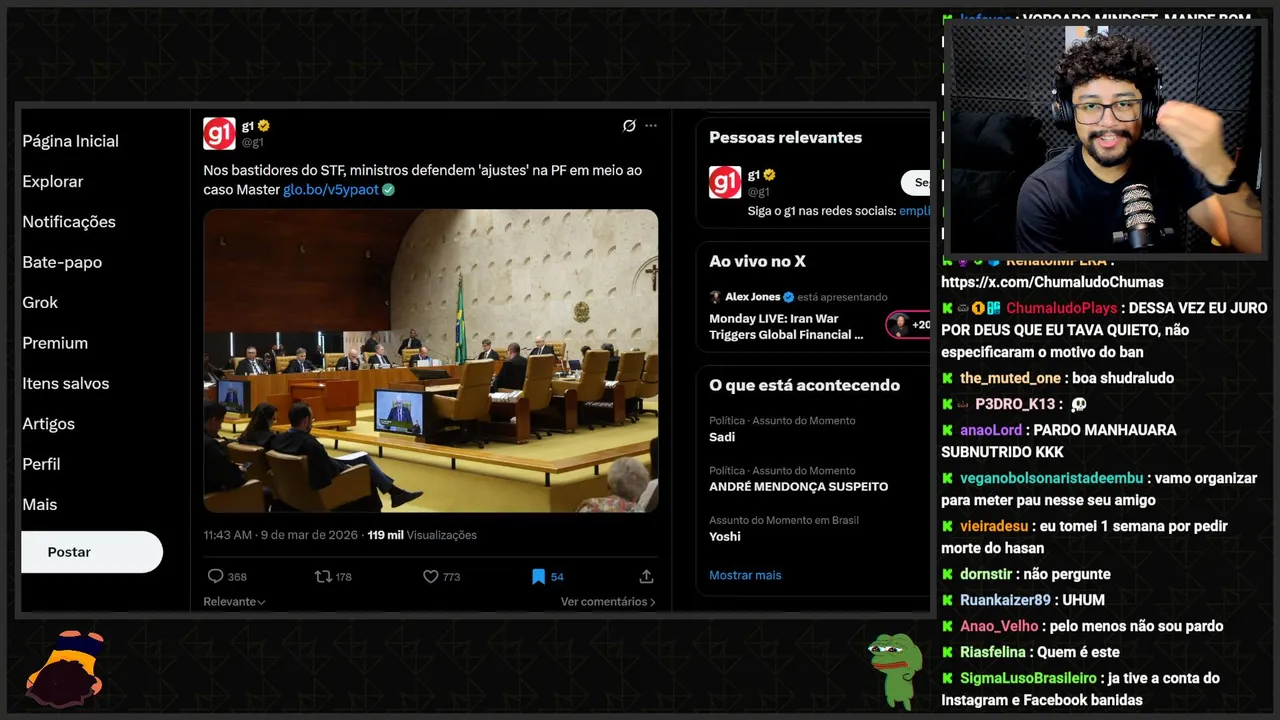Open trending topic ANDRÉ MENDONÇA SUSPEITO
This screenshot has height=720, width=1280.
point(799,487)
